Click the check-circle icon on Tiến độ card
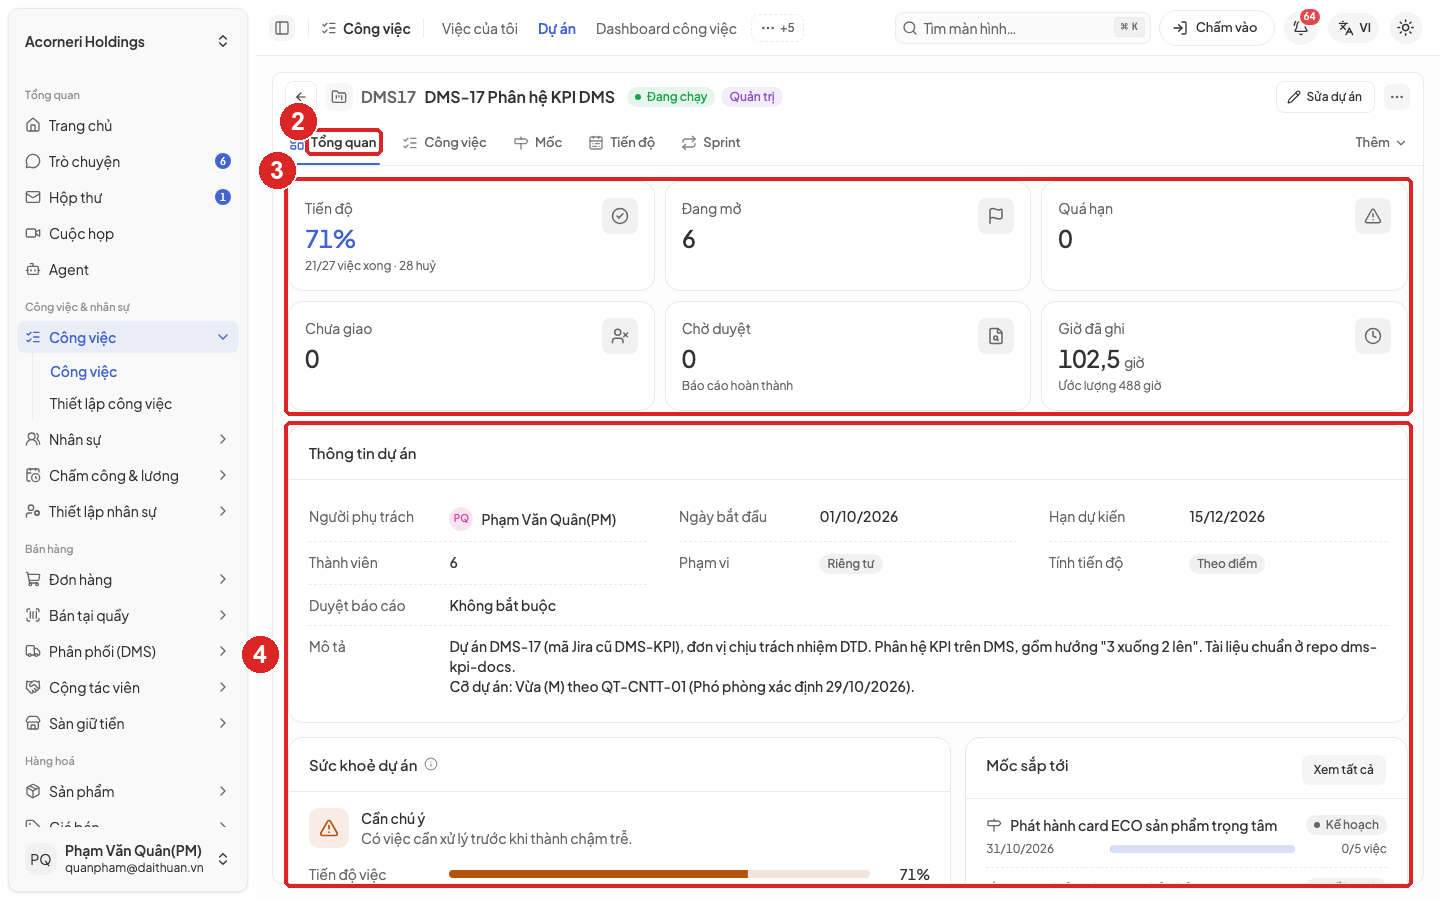 tap(620, 216)
